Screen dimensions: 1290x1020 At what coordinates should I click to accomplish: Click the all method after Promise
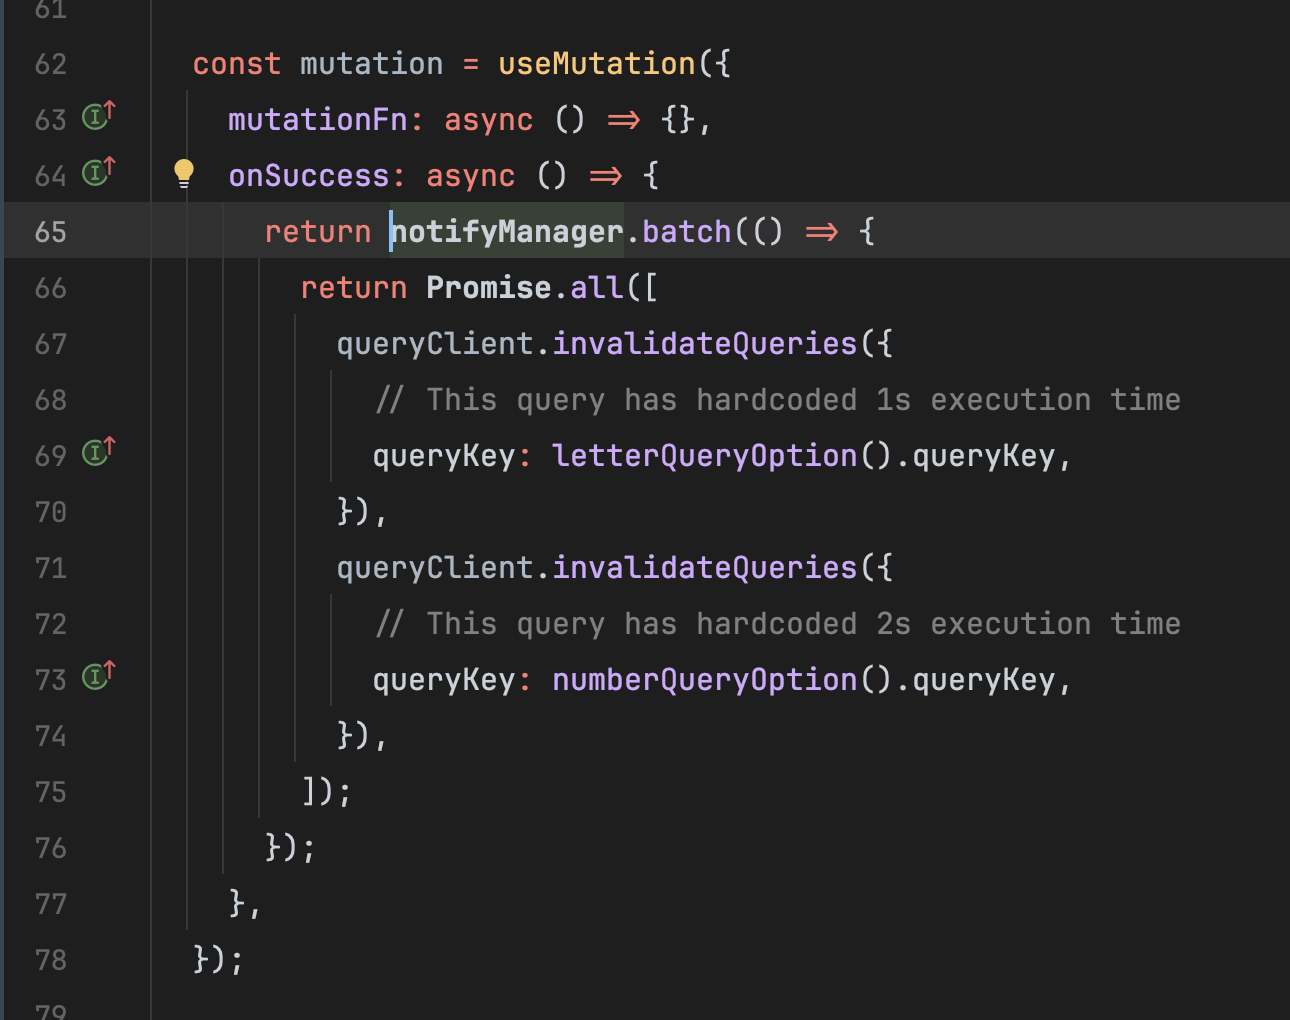[x=597, y=288]
